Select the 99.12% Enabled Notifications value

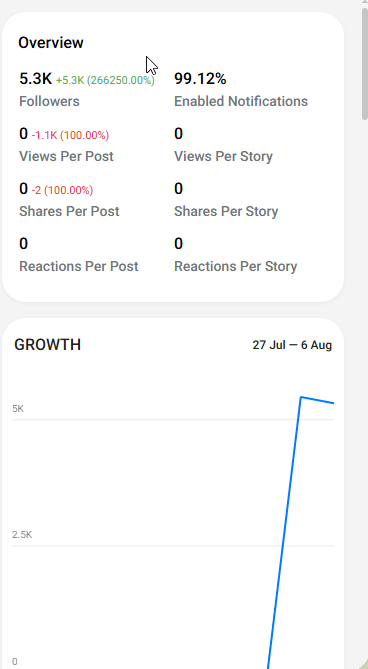click(x=200, y=79)
